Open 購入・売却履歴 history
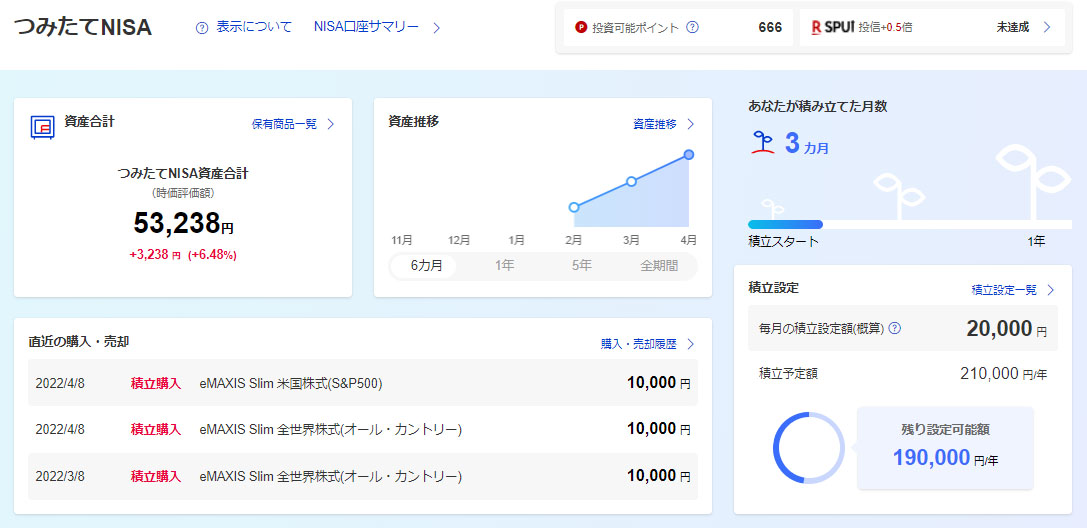This screenshot has width=1087, height=528. [x=646, y=344]
